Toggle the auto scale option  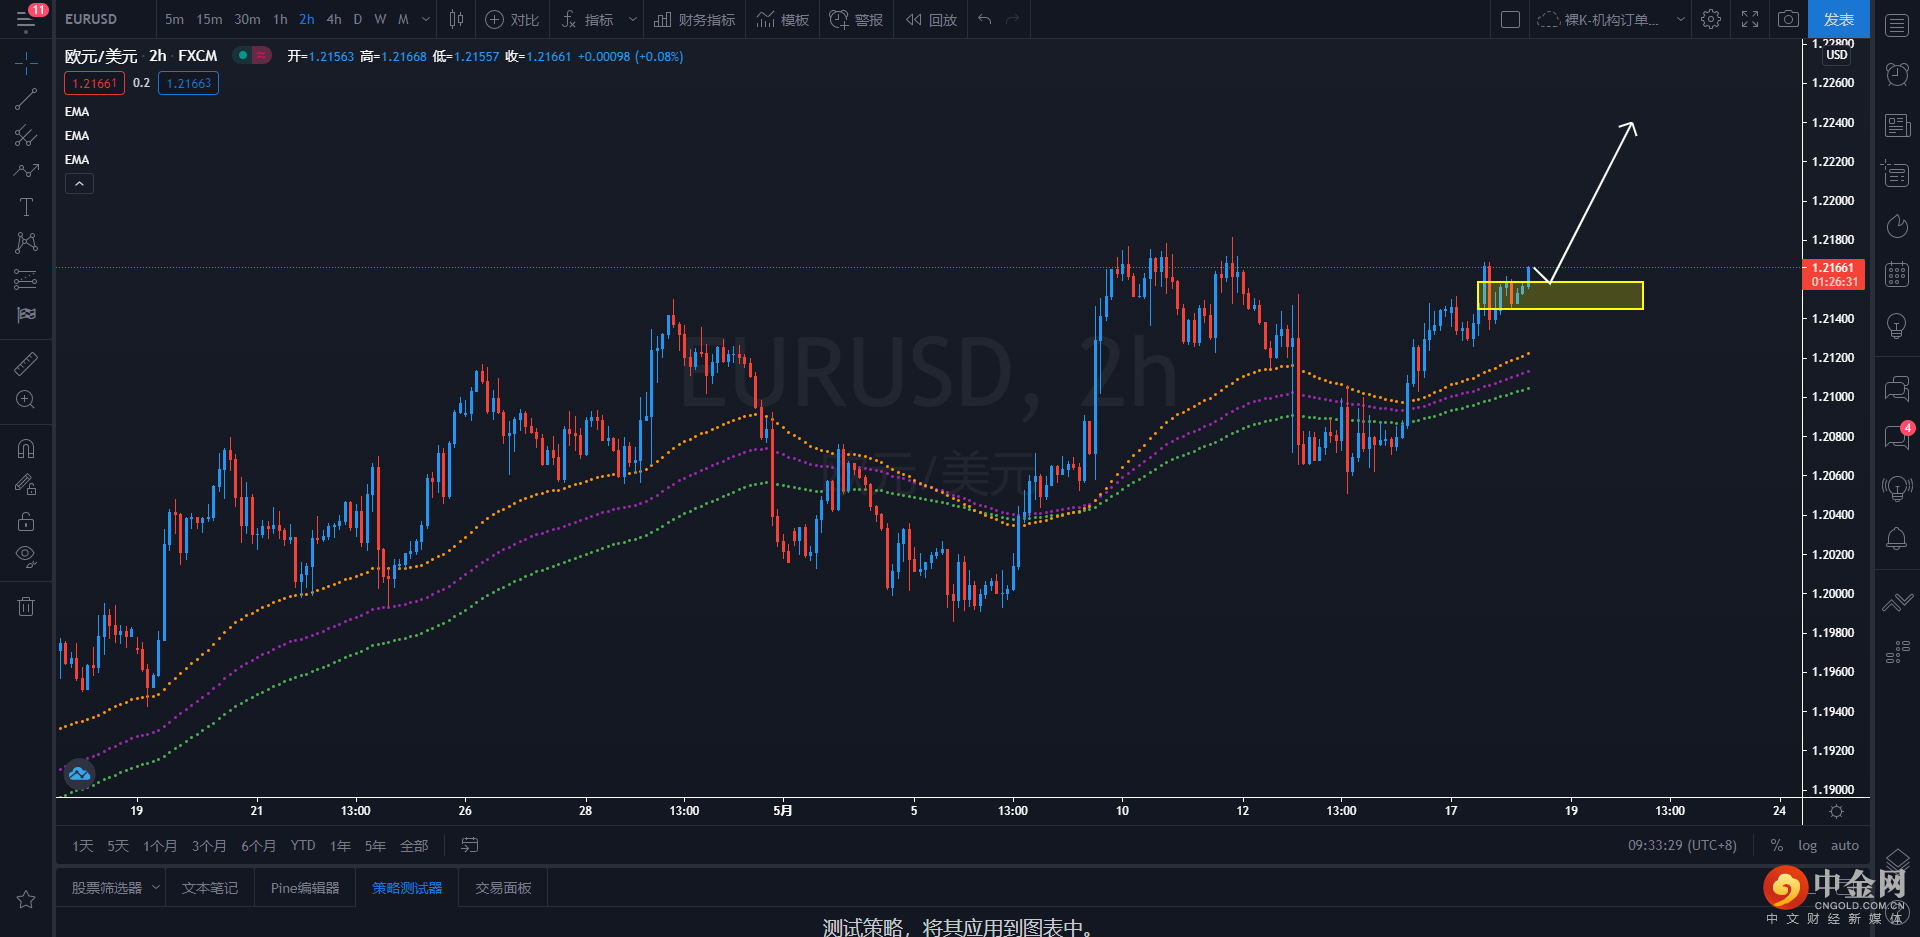pos(1844,846)
